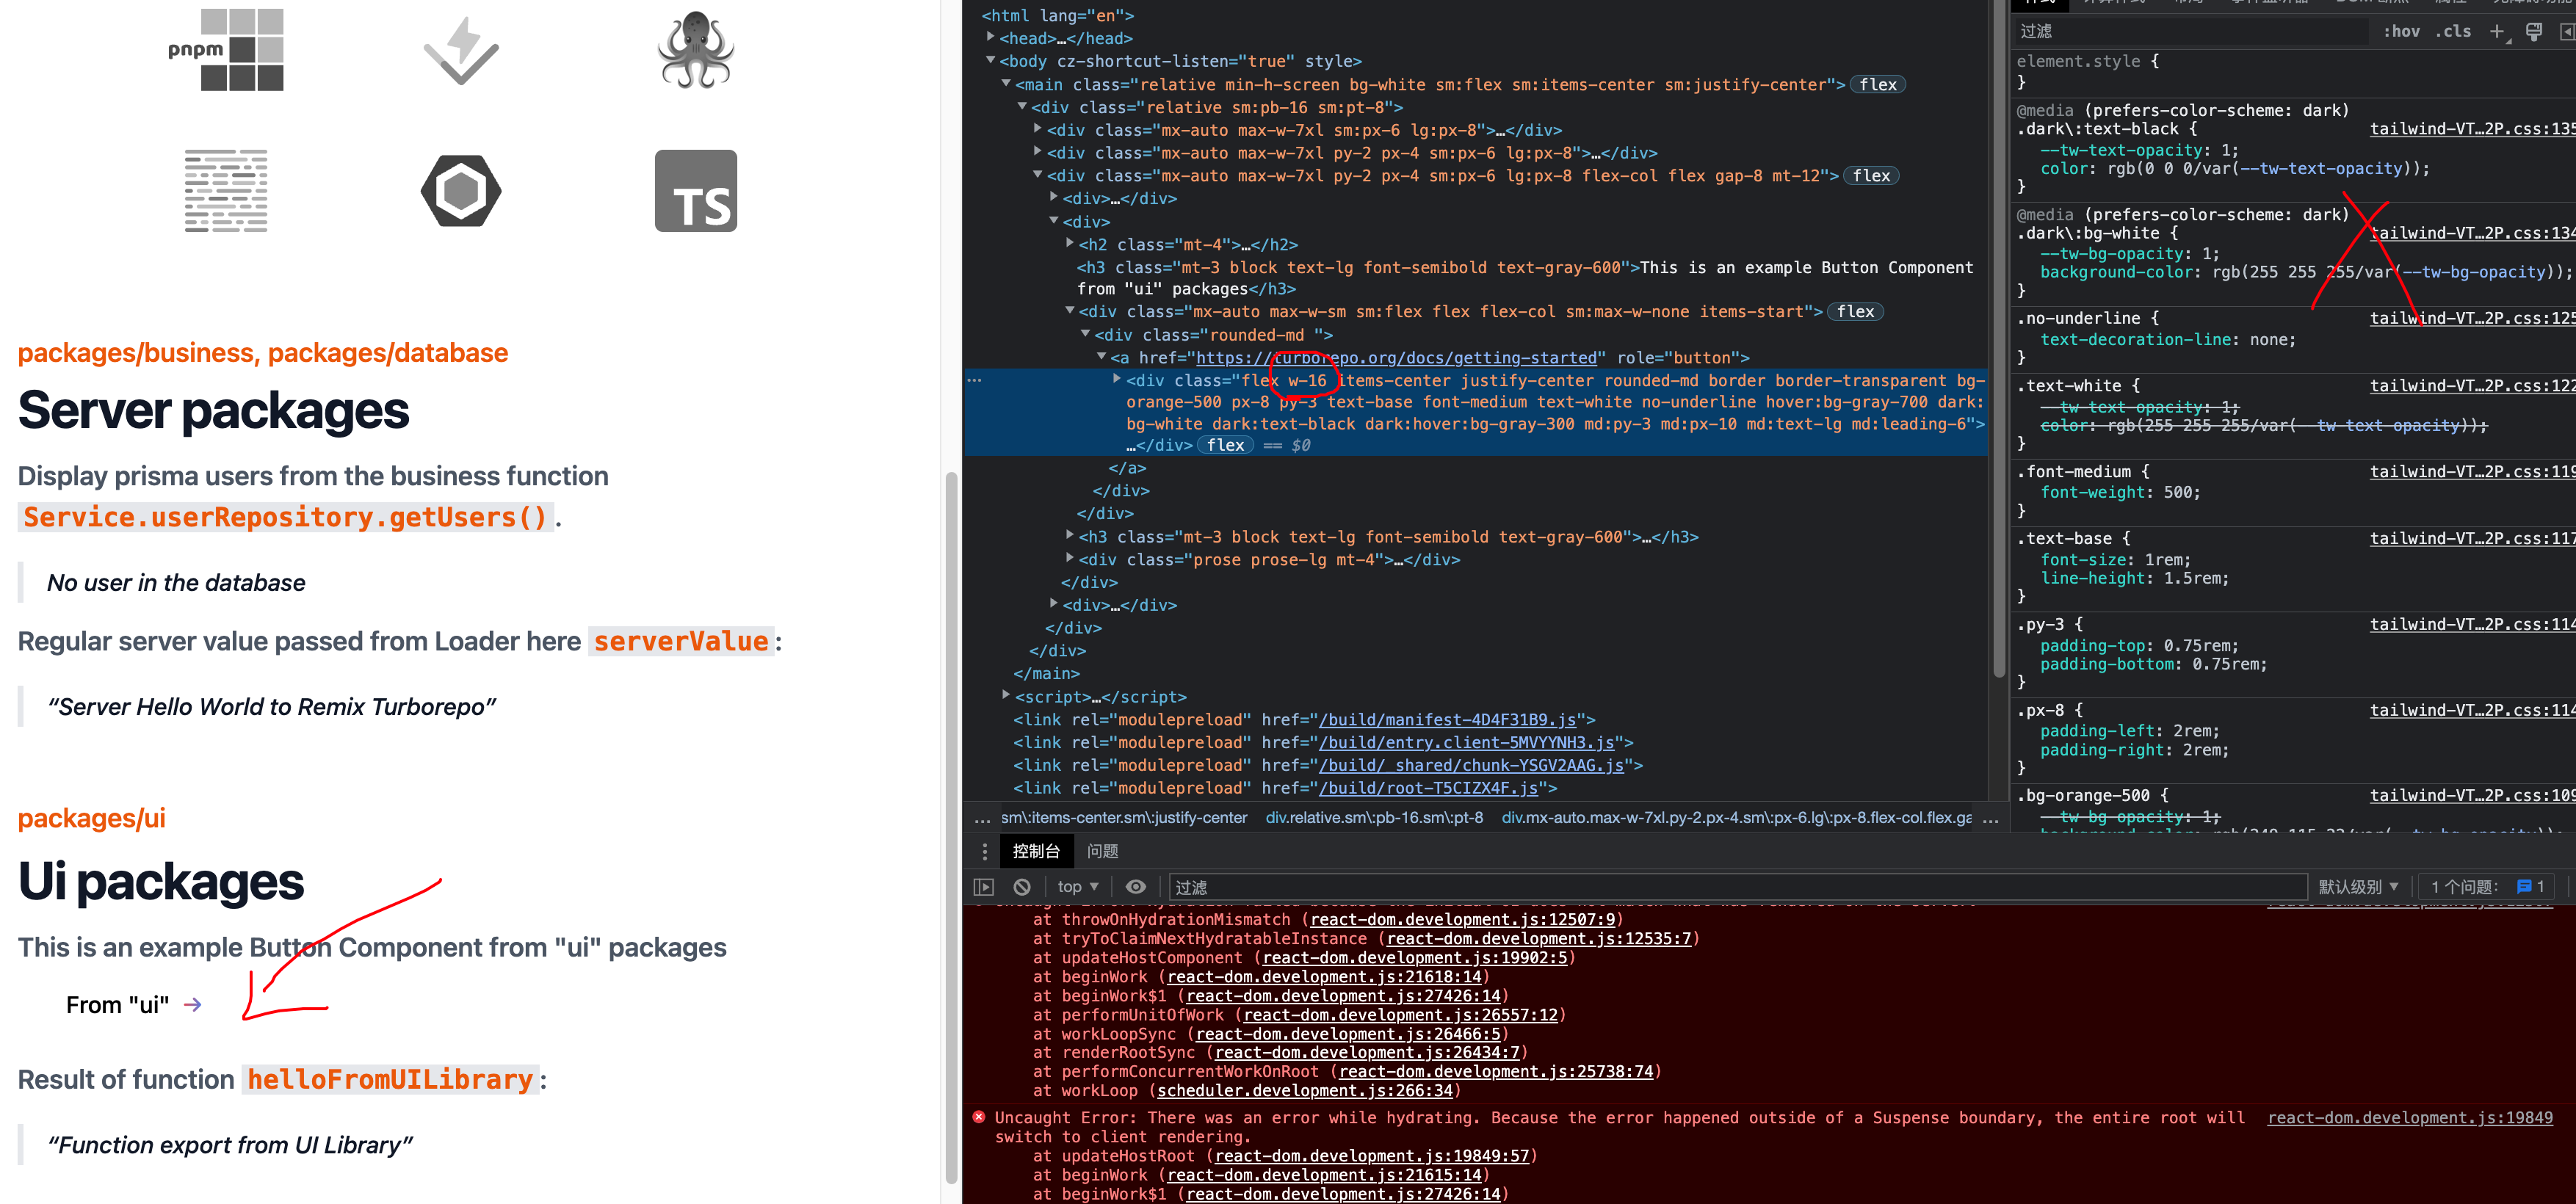Toggle the .cls element classes pane
Screen dimensions: 2576x1204
[2454, 31]
